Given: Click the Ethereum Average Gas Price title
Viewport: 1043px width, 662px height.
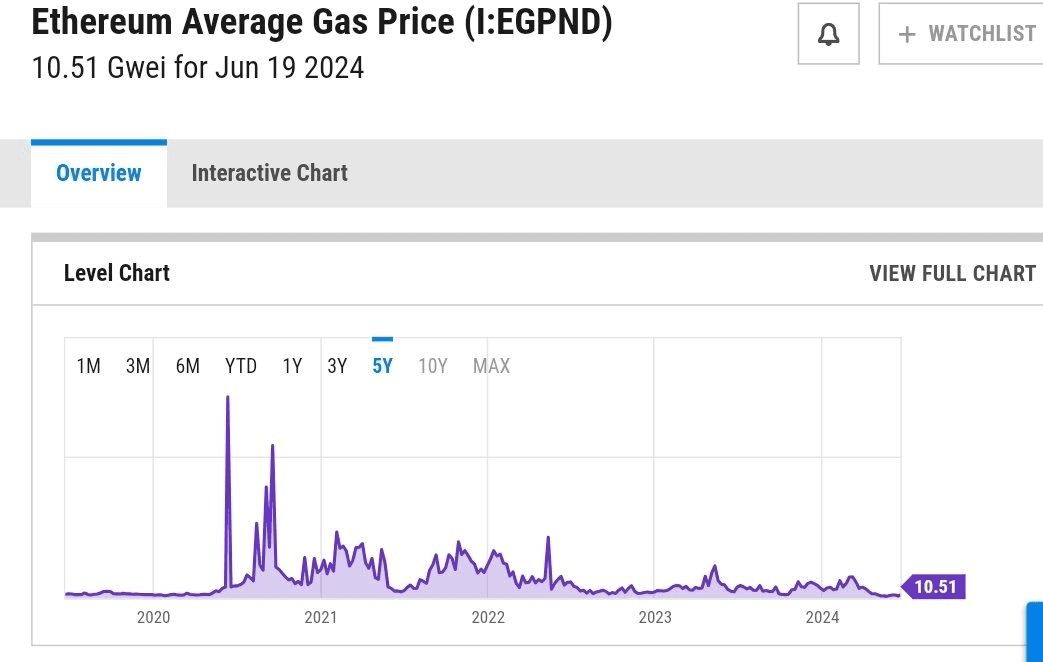Looking at the screenshot, I should tap(321, 22).
